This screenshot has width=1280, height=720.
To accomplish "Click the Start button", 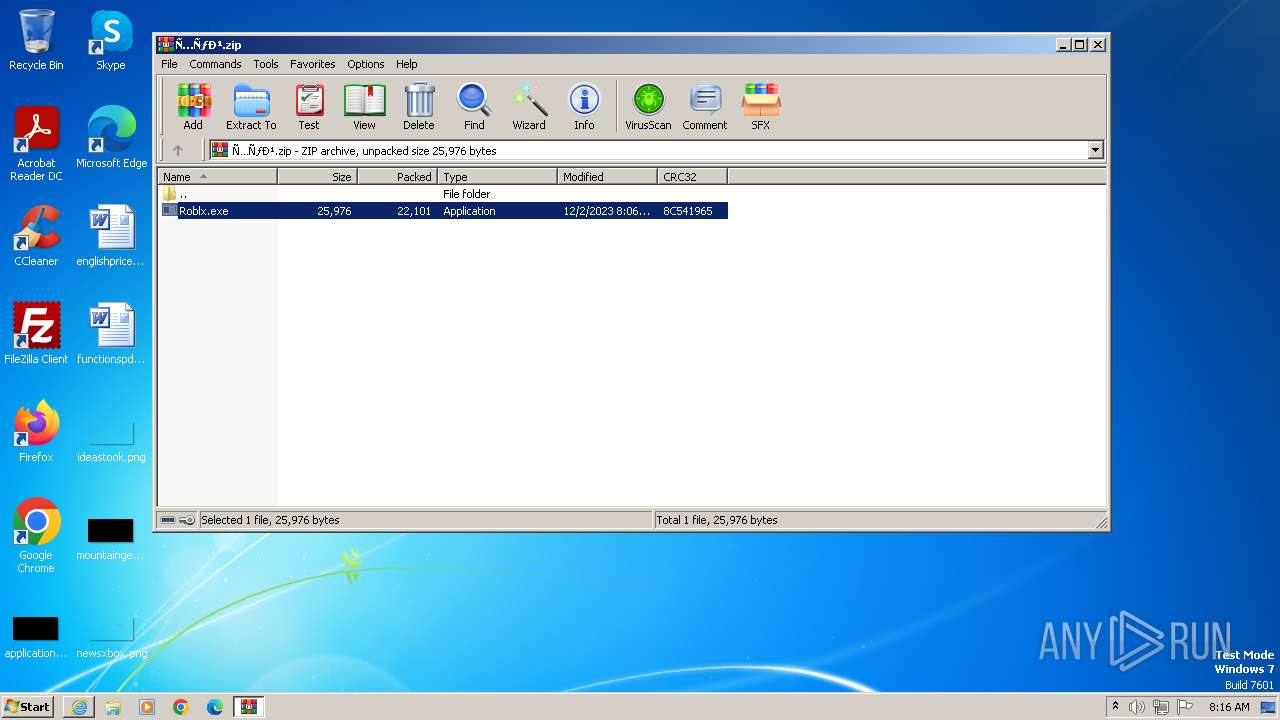I will point(28,706).
